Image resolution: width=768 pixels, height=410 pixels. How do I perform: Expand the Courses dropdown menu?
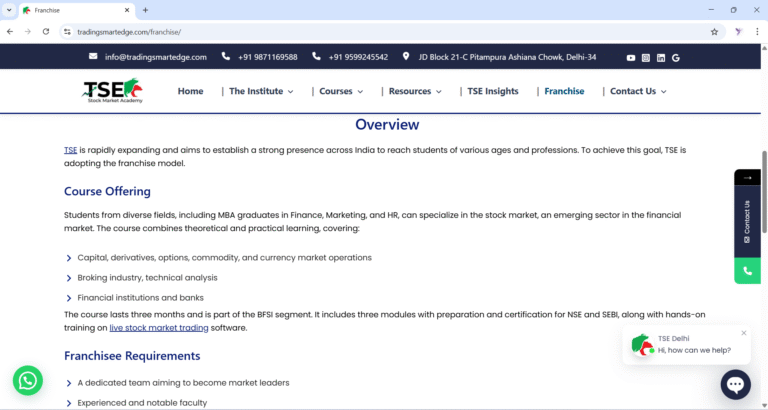[341, 91]
